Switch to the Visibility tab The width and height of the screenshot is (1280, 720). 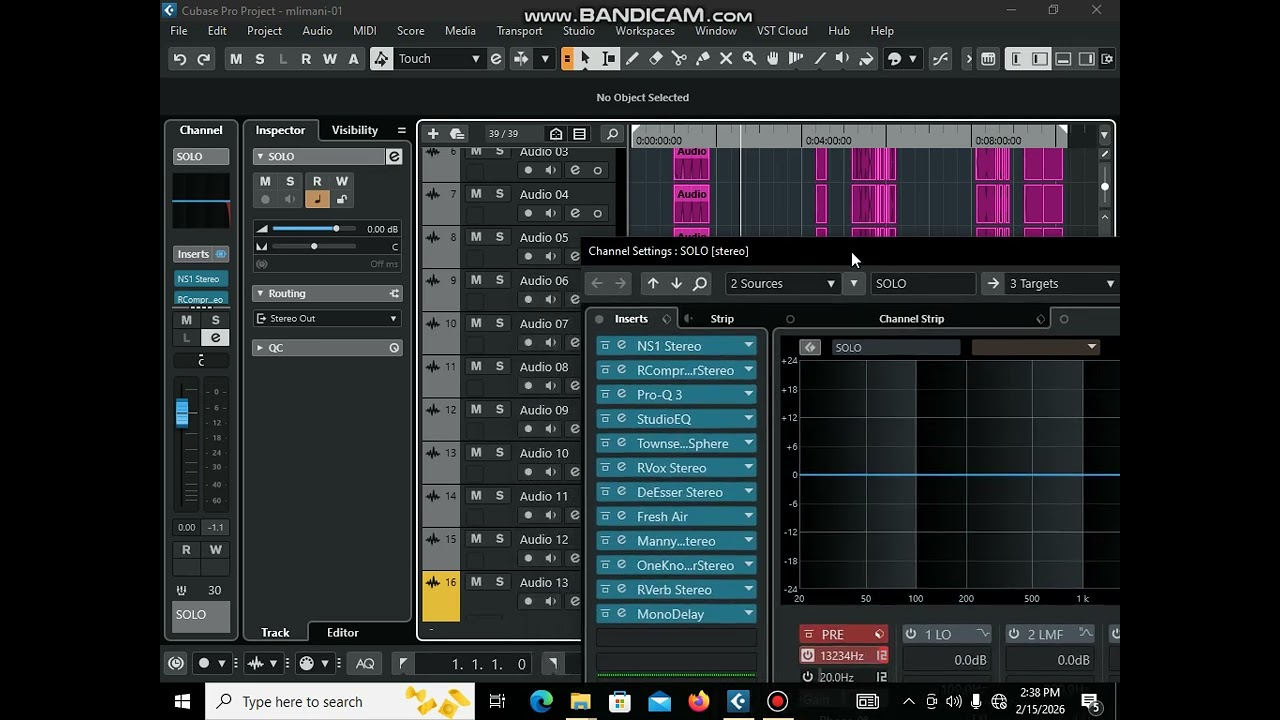tap(355, 131)
